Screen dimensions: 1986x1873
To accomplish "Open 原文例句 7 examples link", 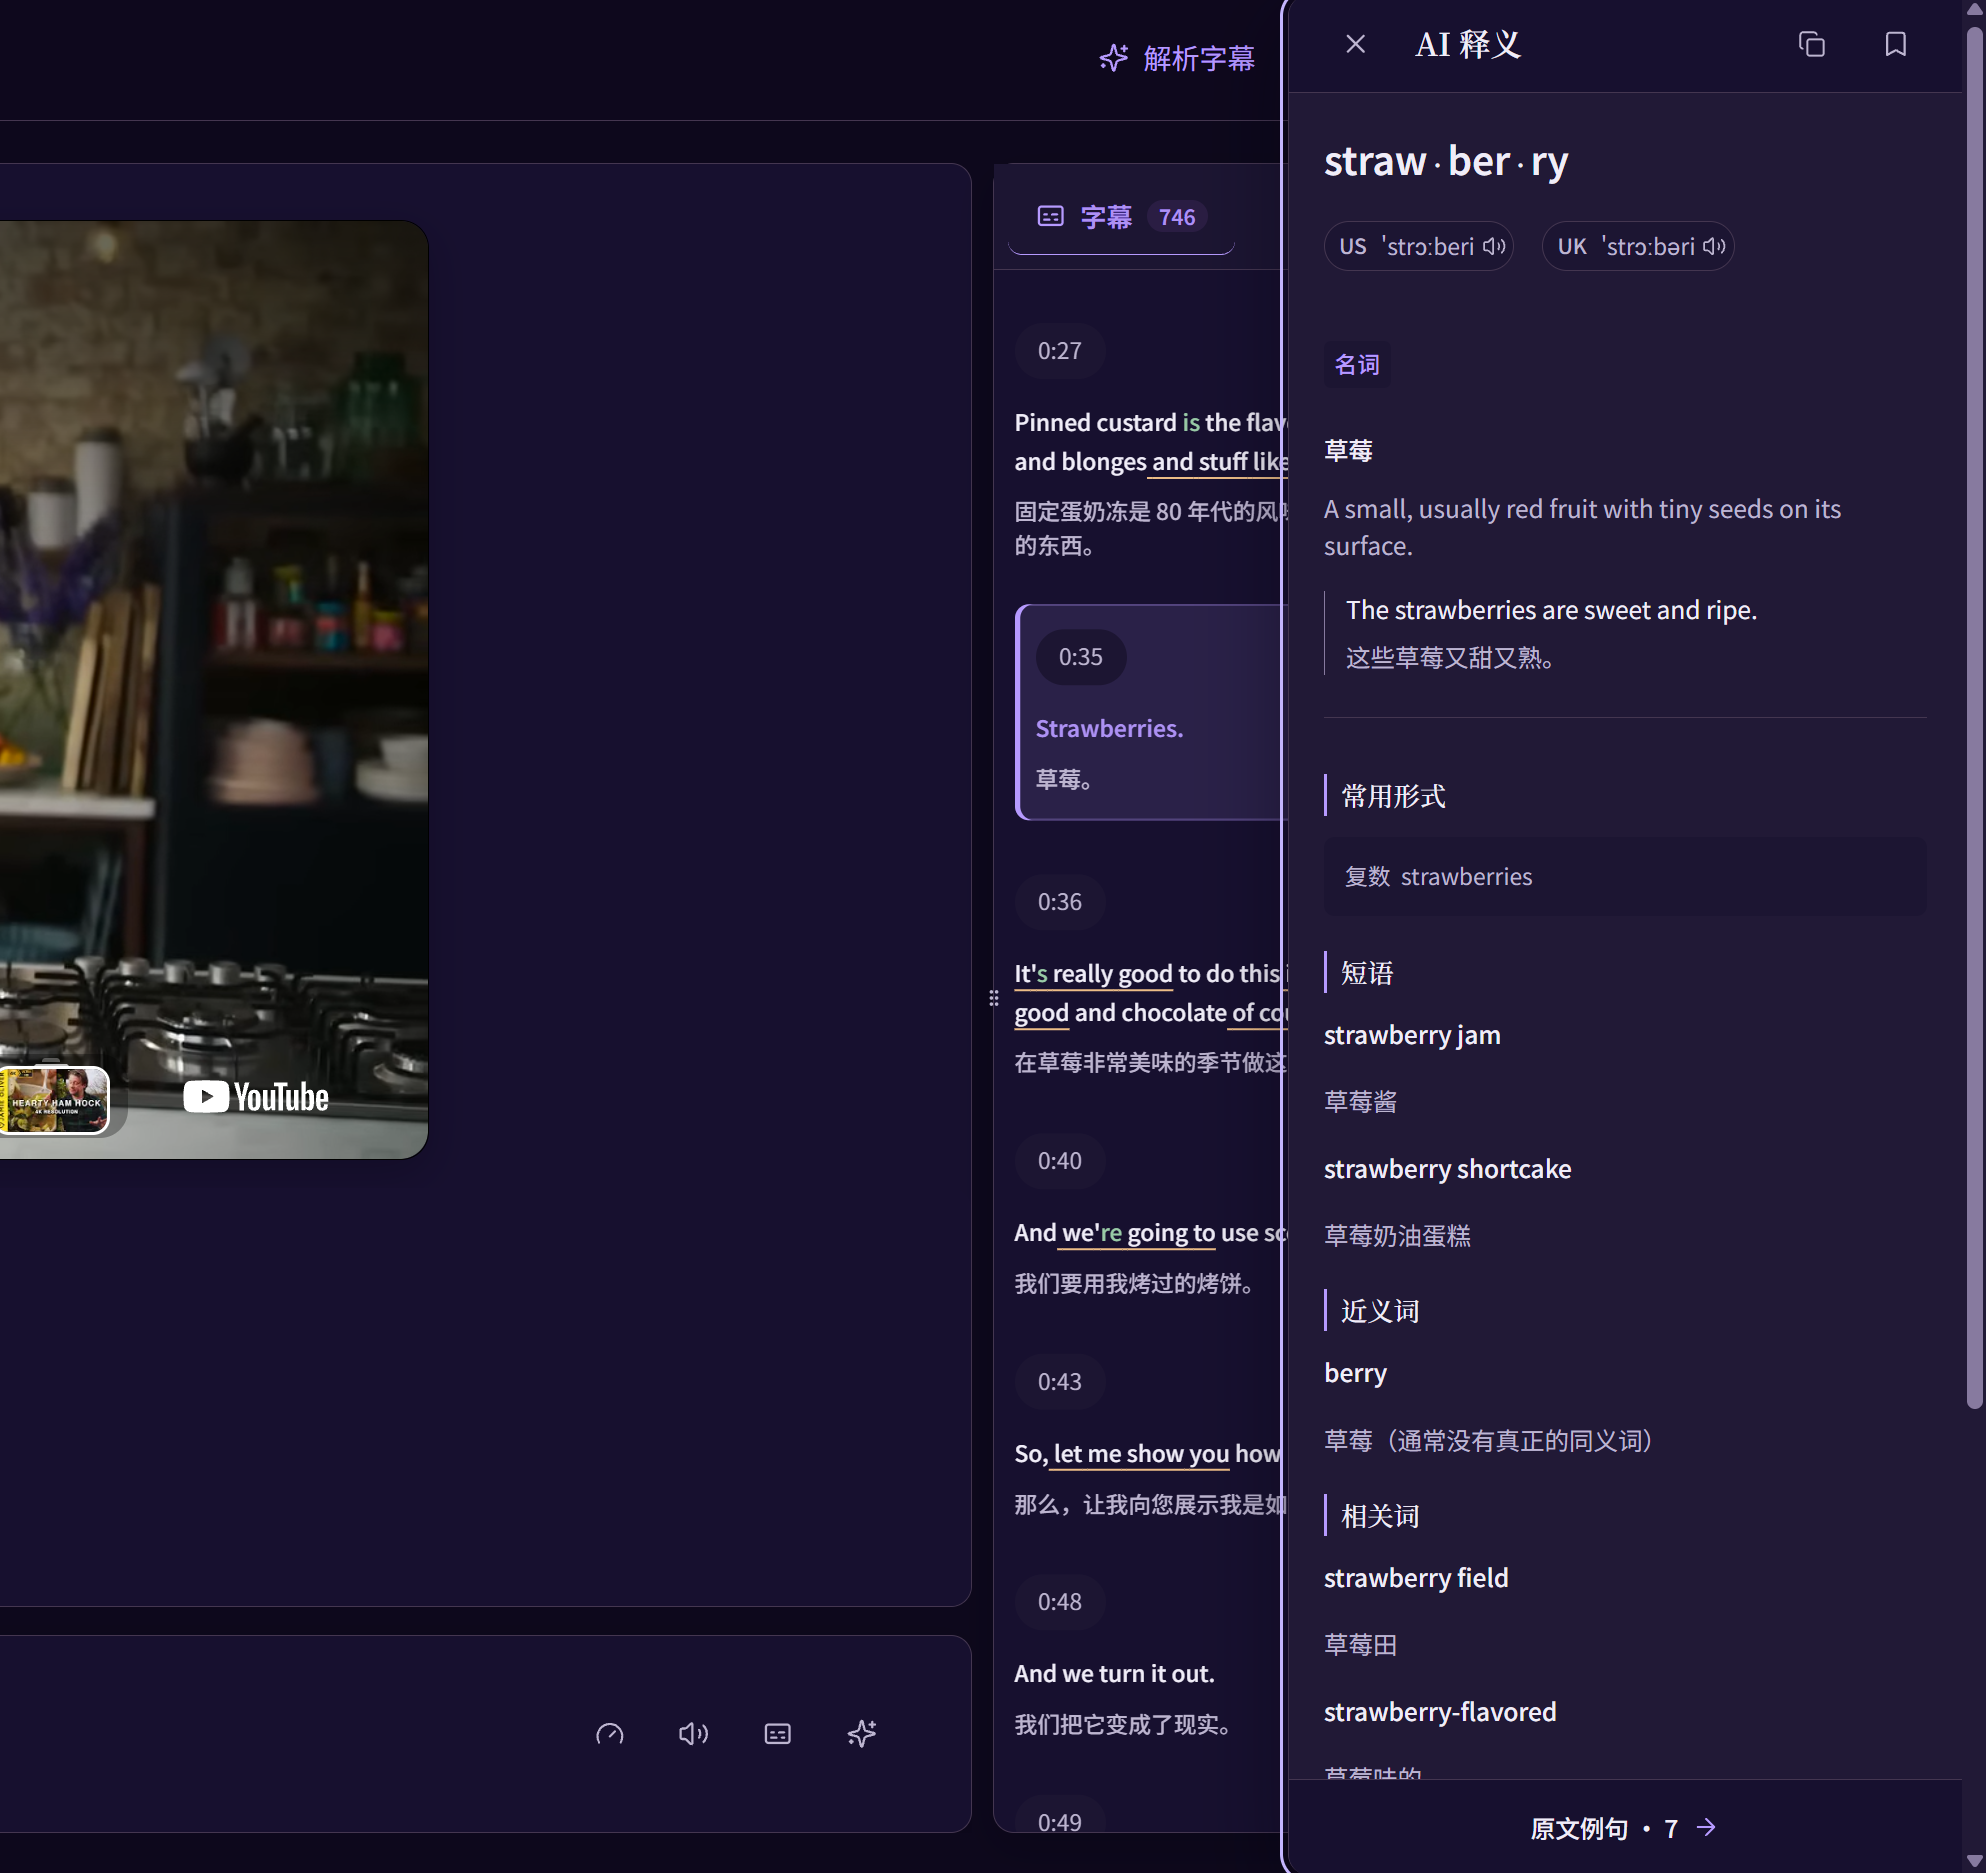I will click(x=1624, y=1828).
